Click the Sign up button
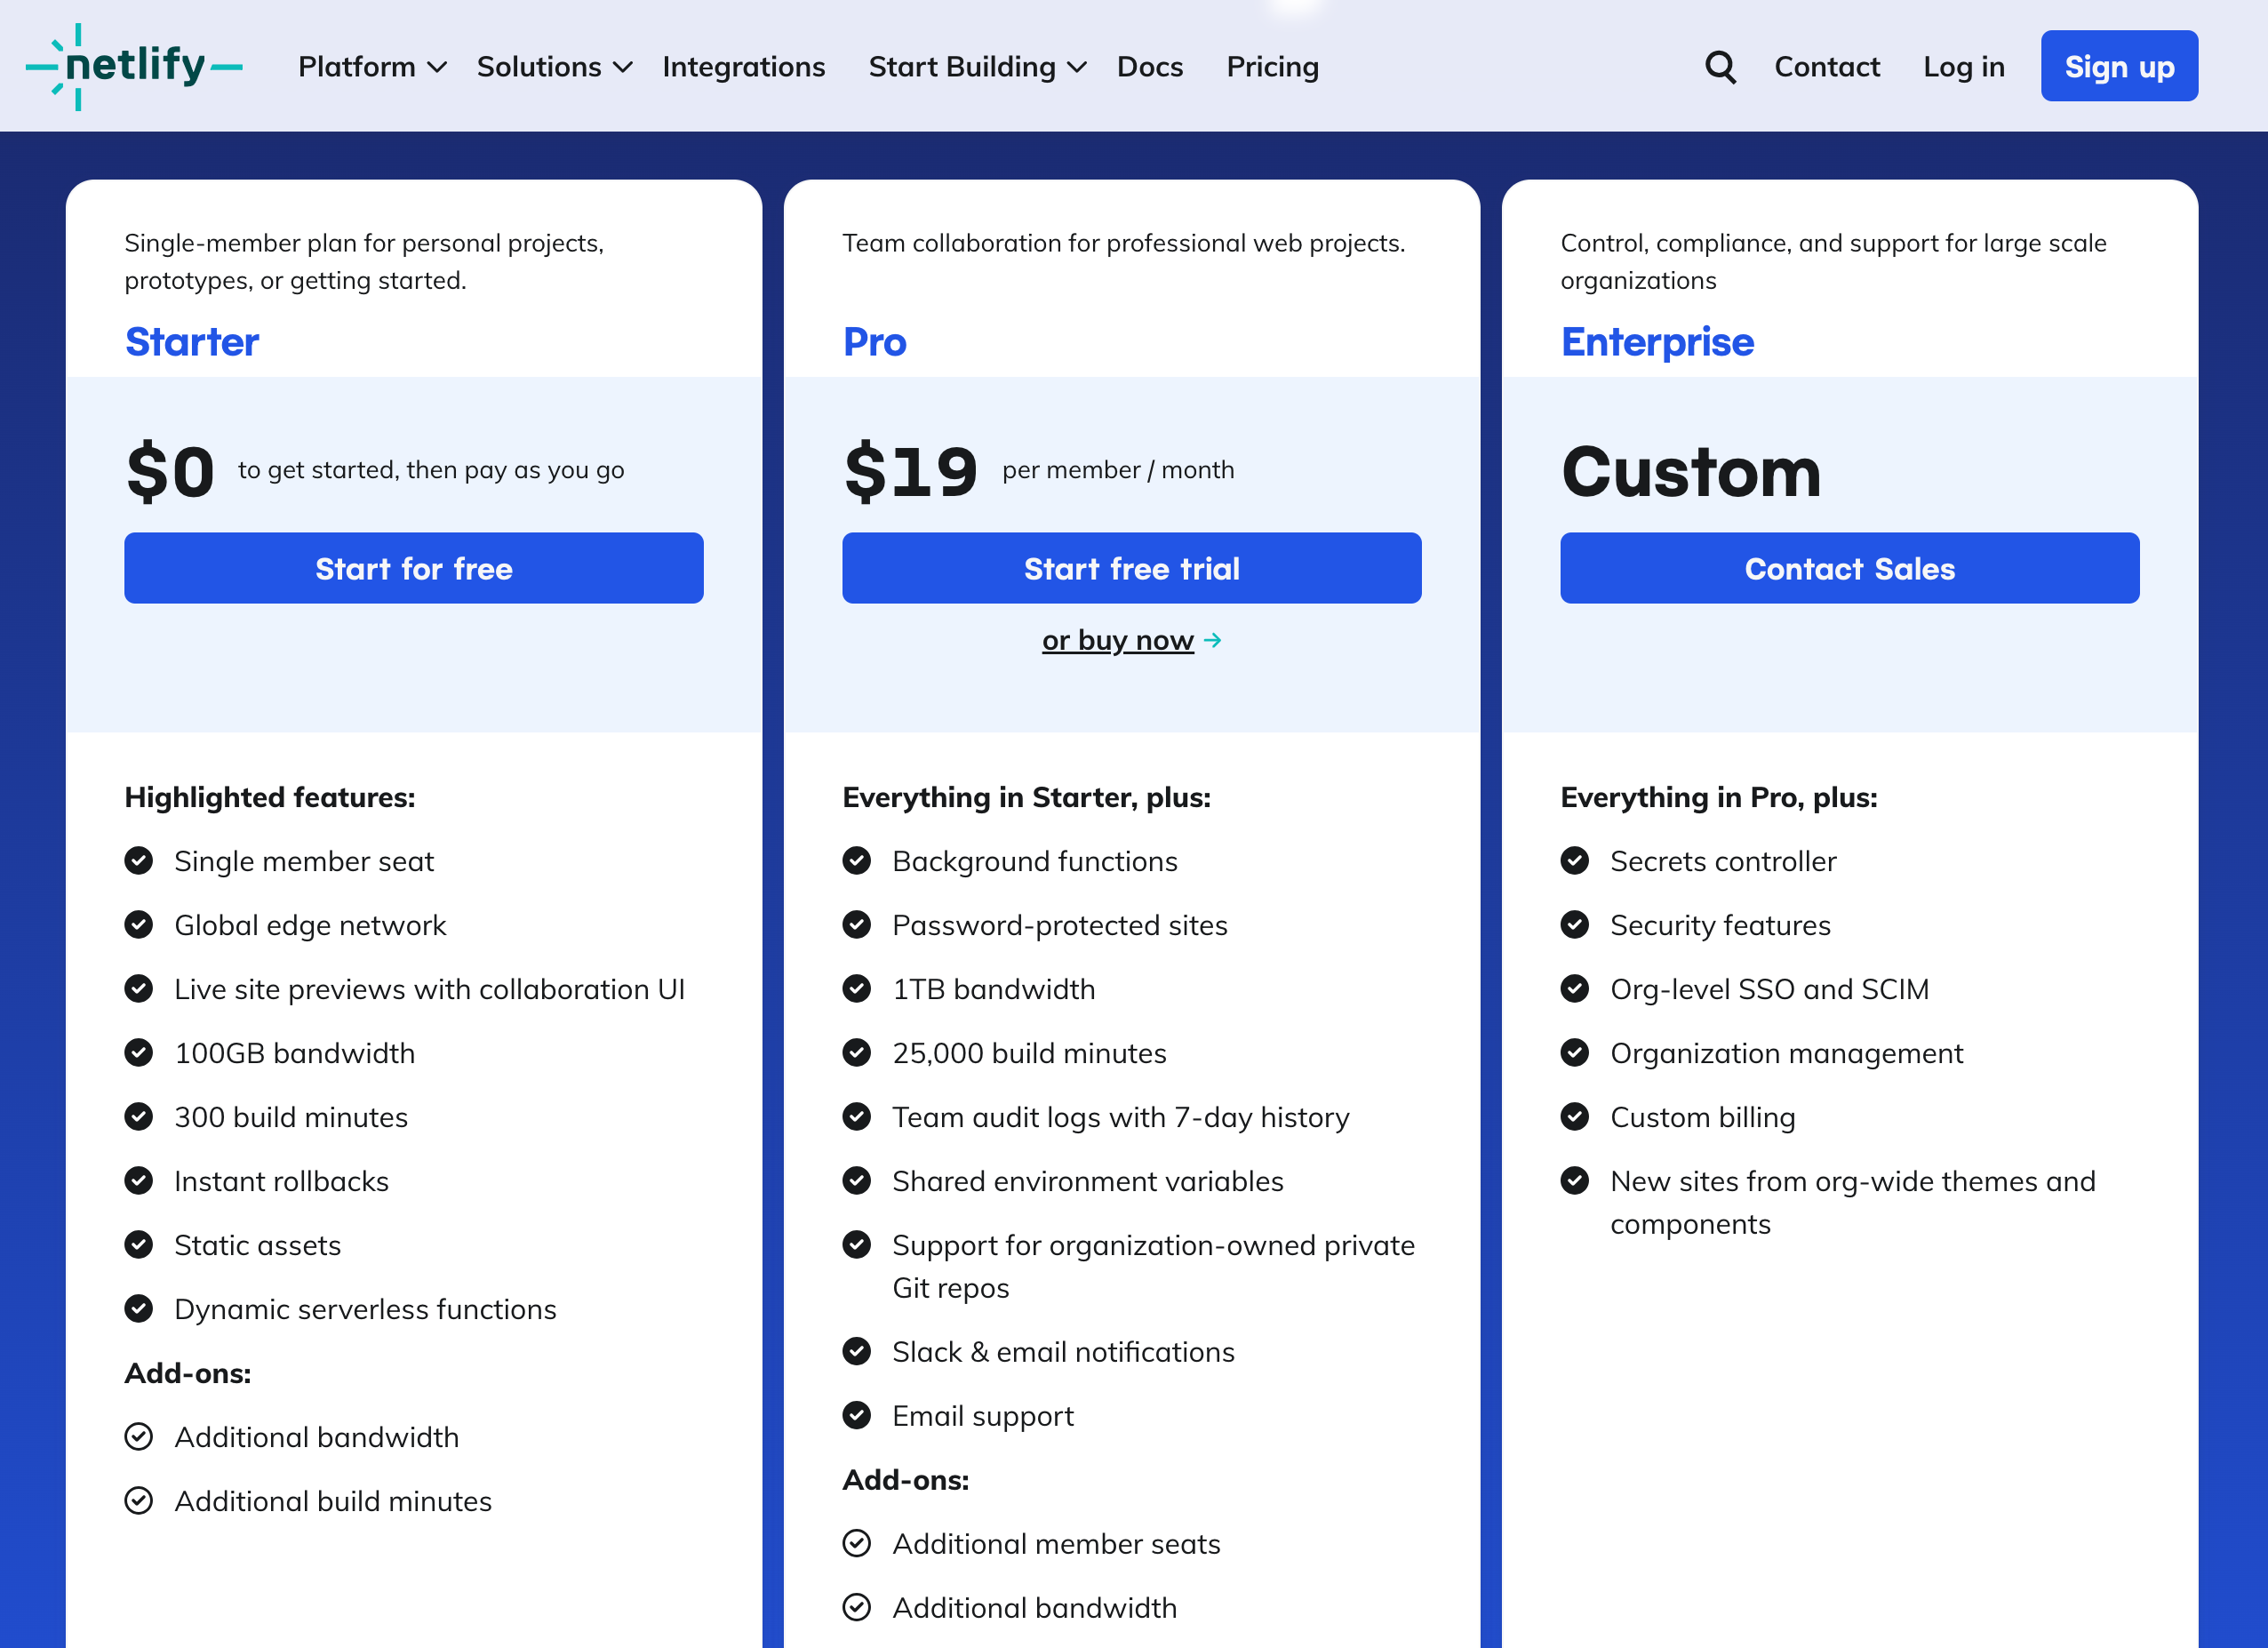This screenshot has width=2268, height=1648. [x=2119, y=66]
